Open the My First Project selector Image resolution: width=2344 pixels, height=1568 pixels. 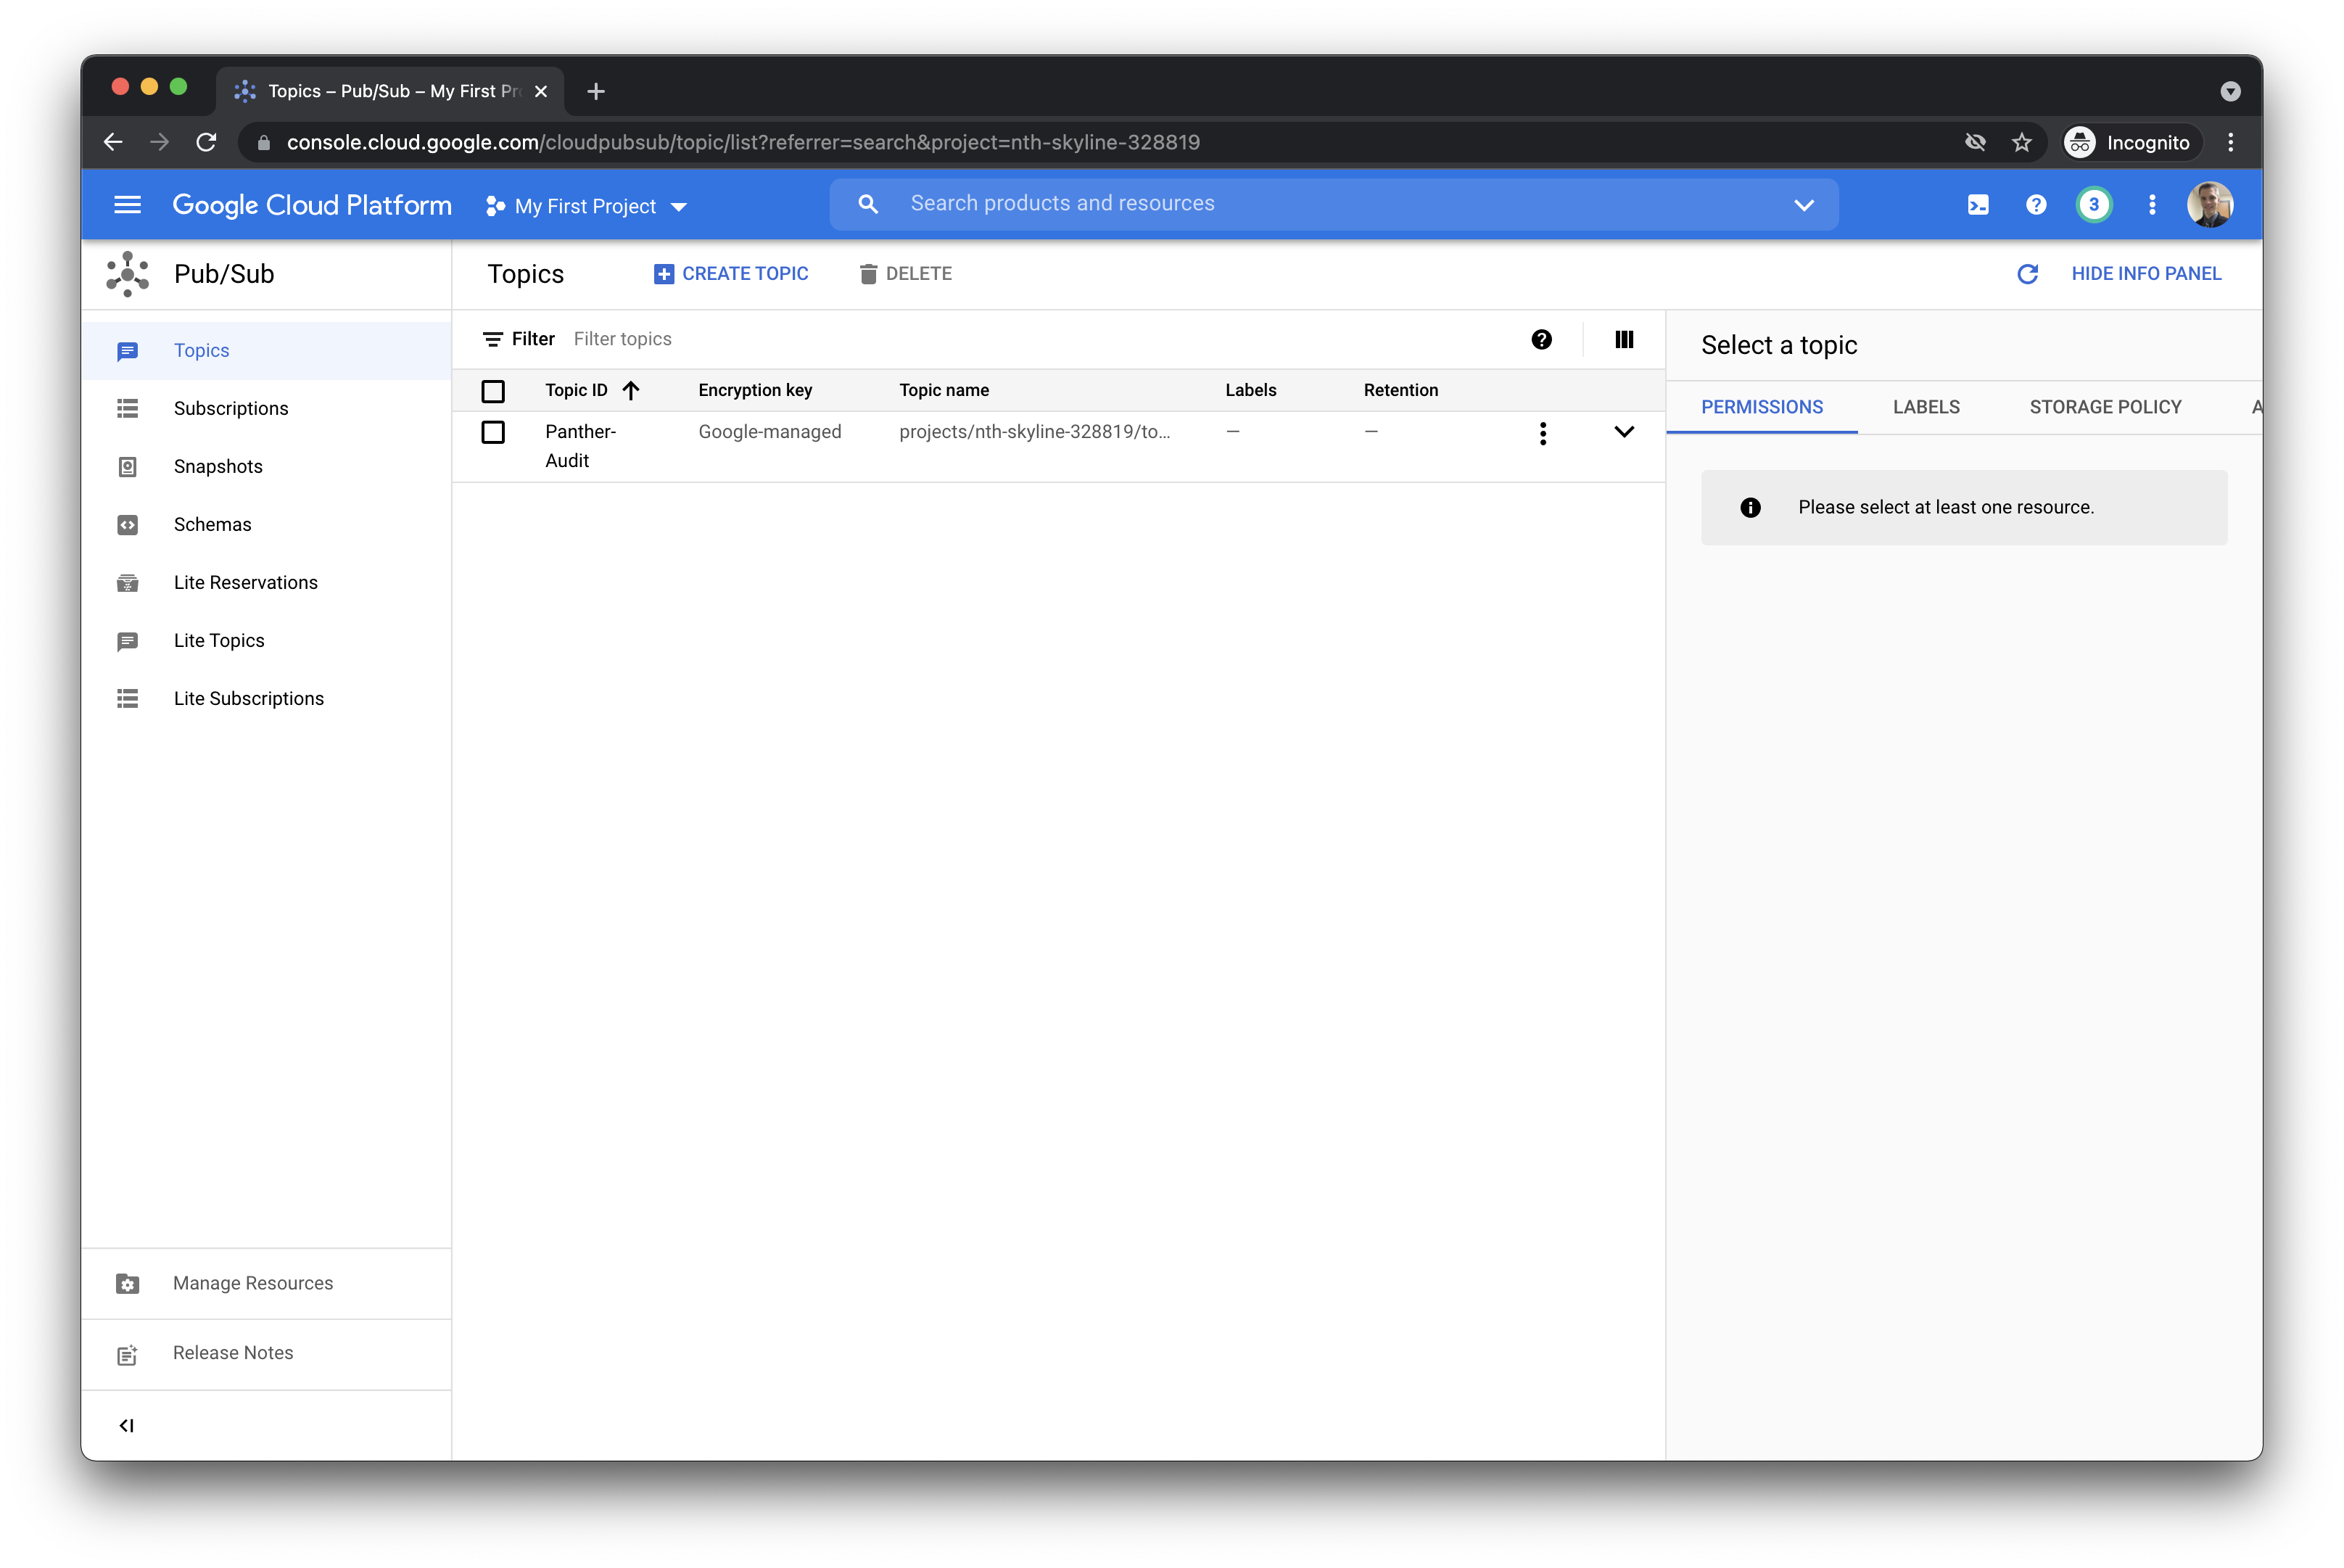coord(586,205)
